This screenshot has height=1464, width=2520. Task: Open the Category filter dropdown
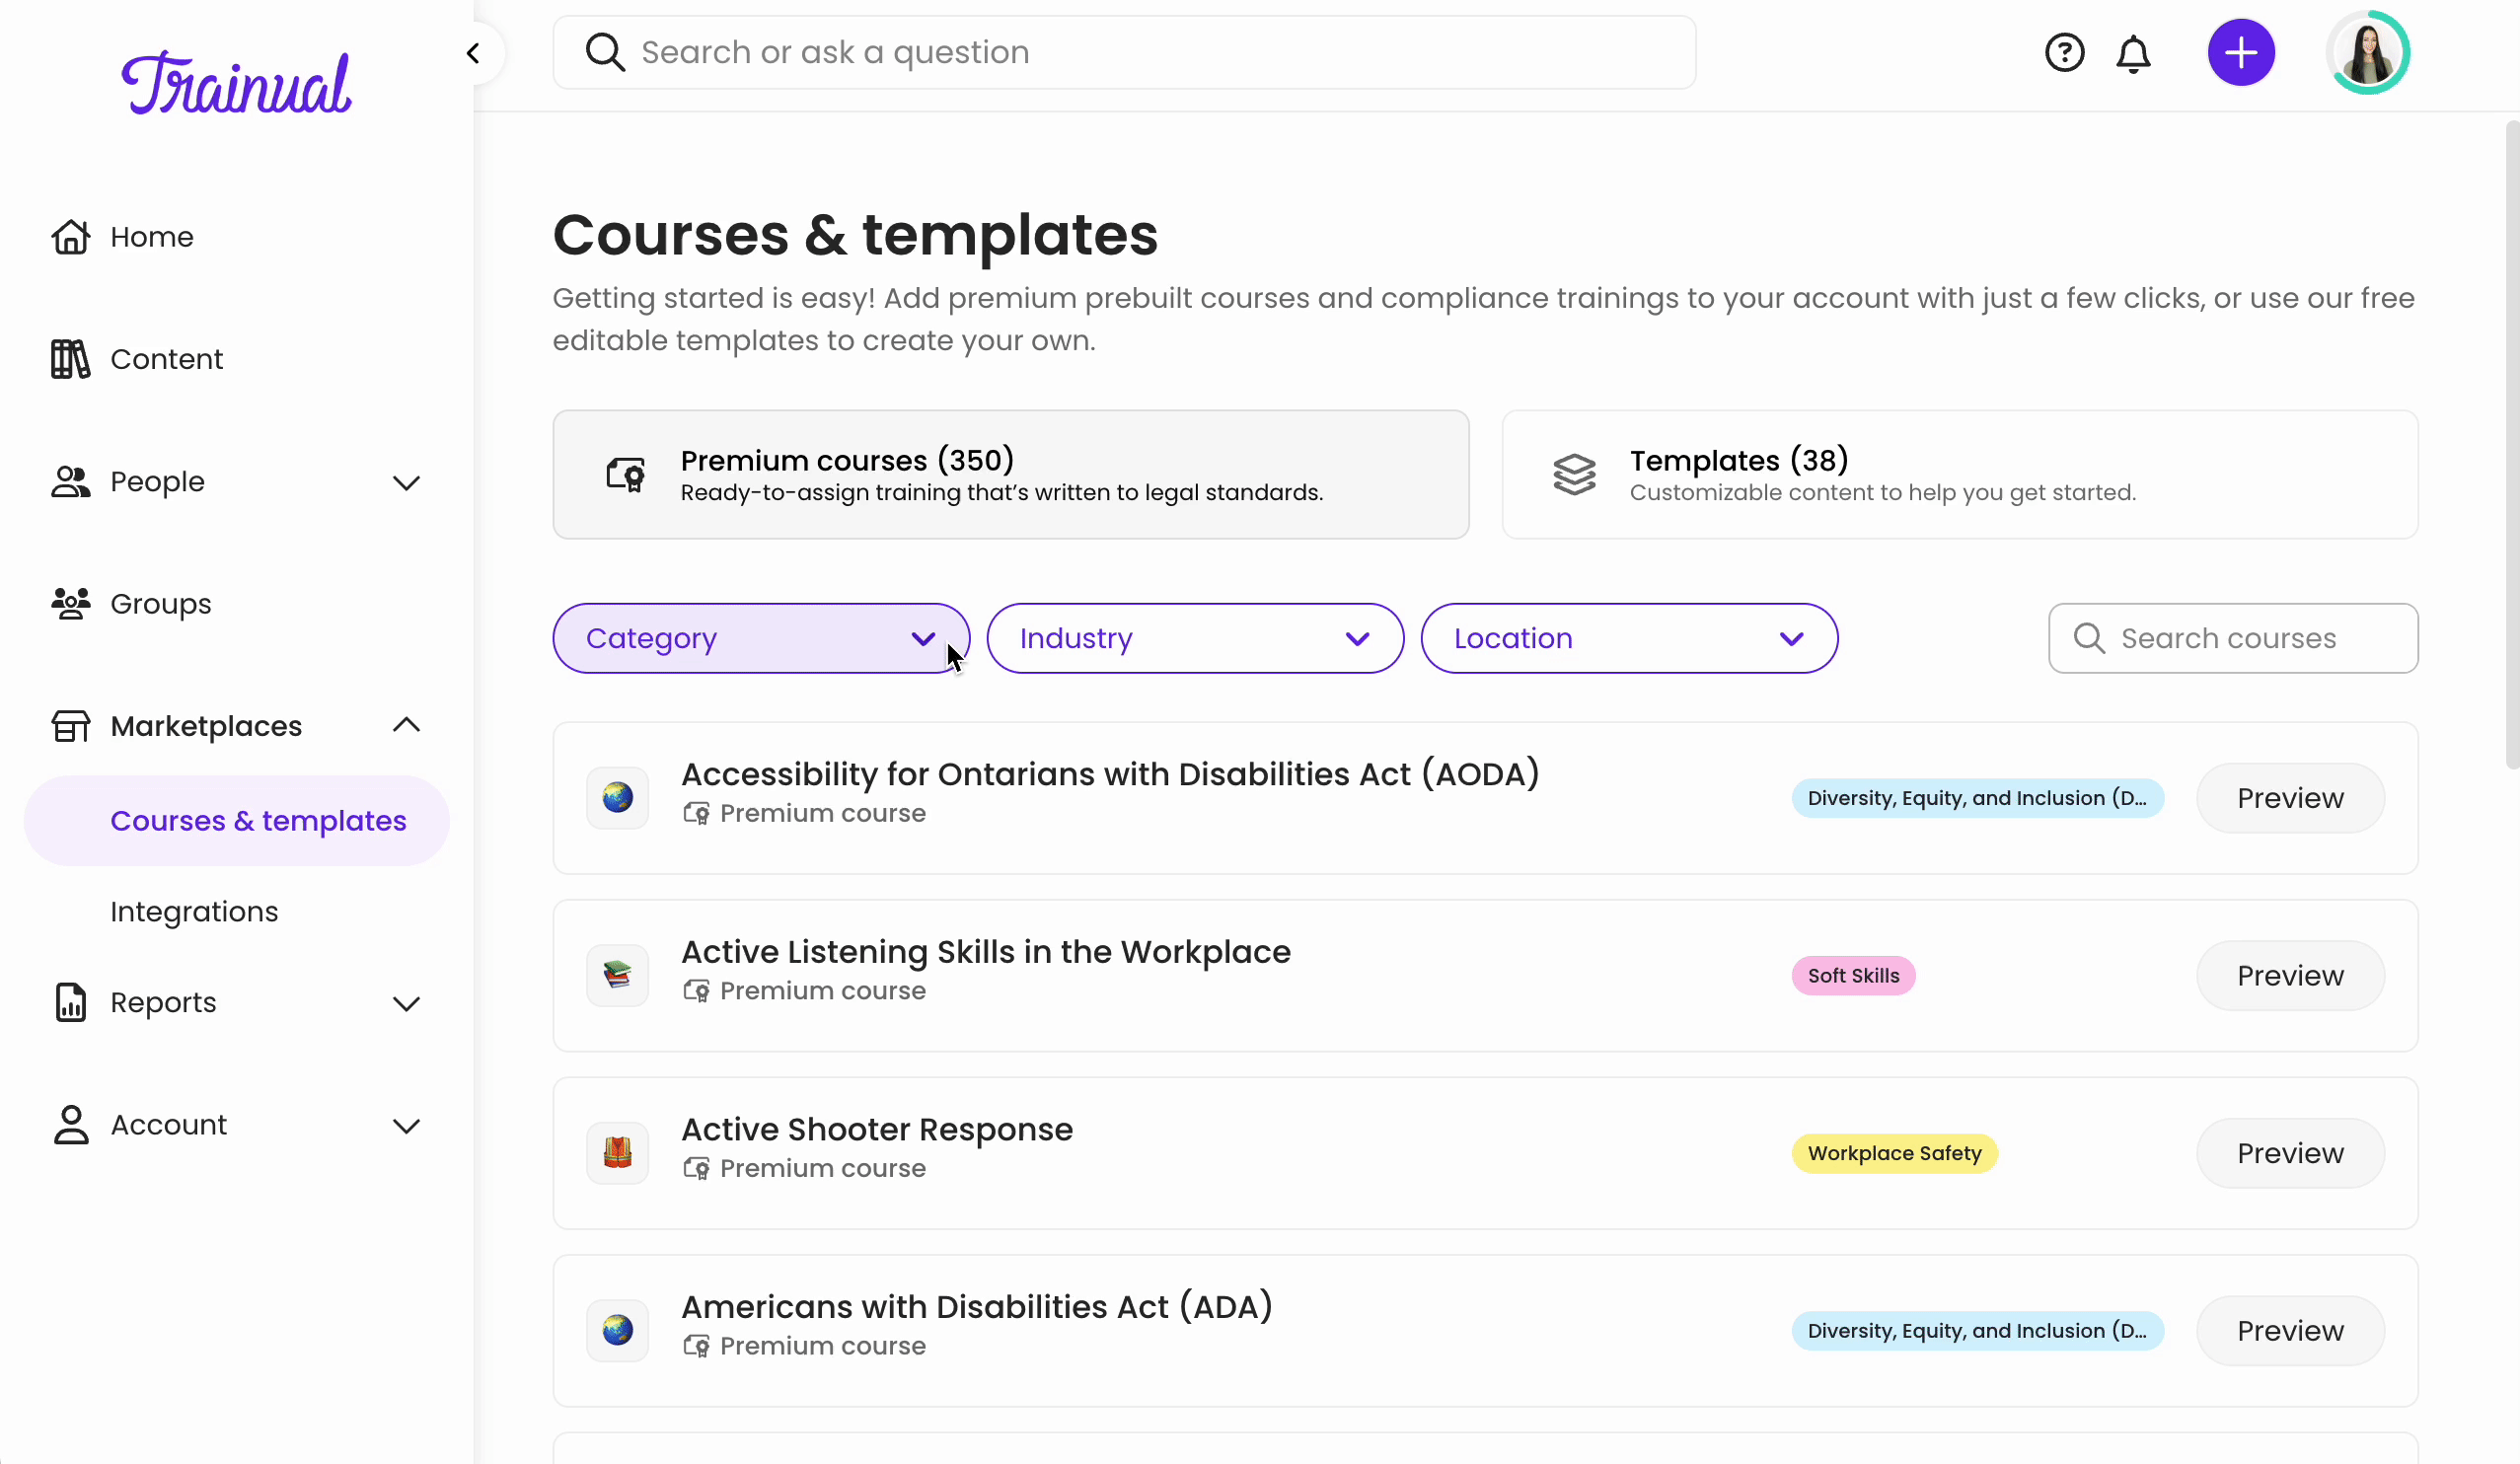pos(761,638)
